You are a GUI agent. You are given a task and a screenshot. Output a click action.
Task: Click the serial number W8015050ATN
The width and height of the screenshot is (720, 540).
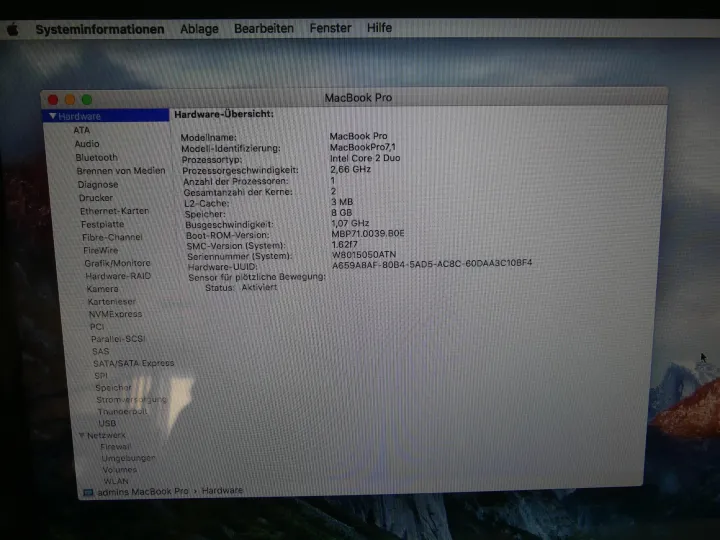click(x=364, y=254)
